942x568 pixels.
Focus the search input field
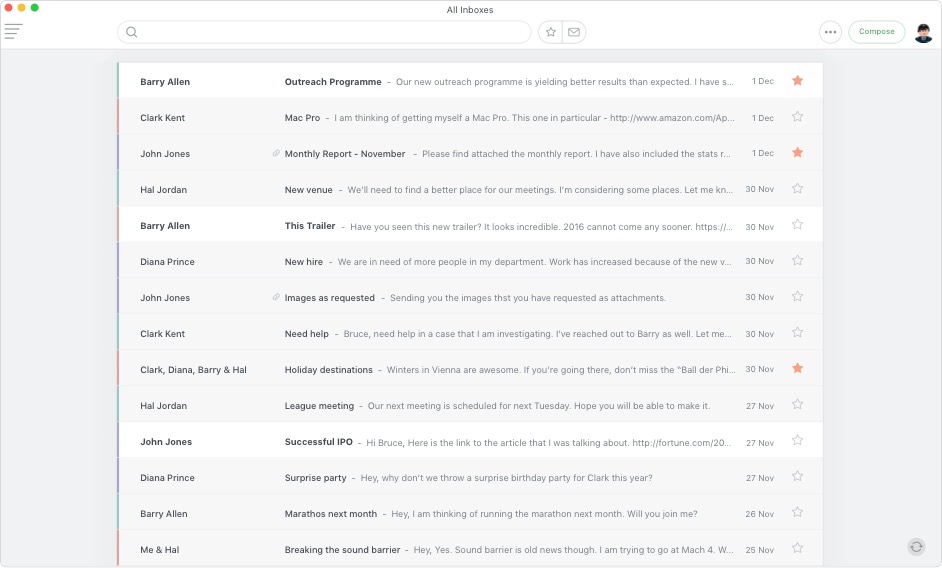point(330,32)
